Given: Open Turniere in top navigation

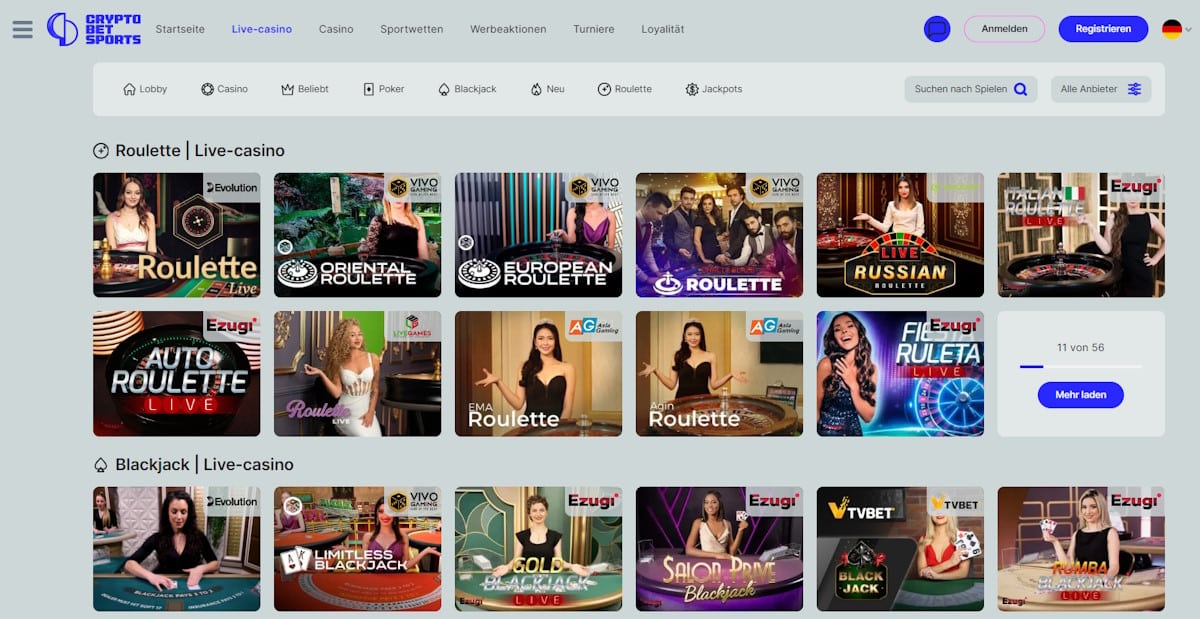Looking at the screenshot, I should (594, 29).
